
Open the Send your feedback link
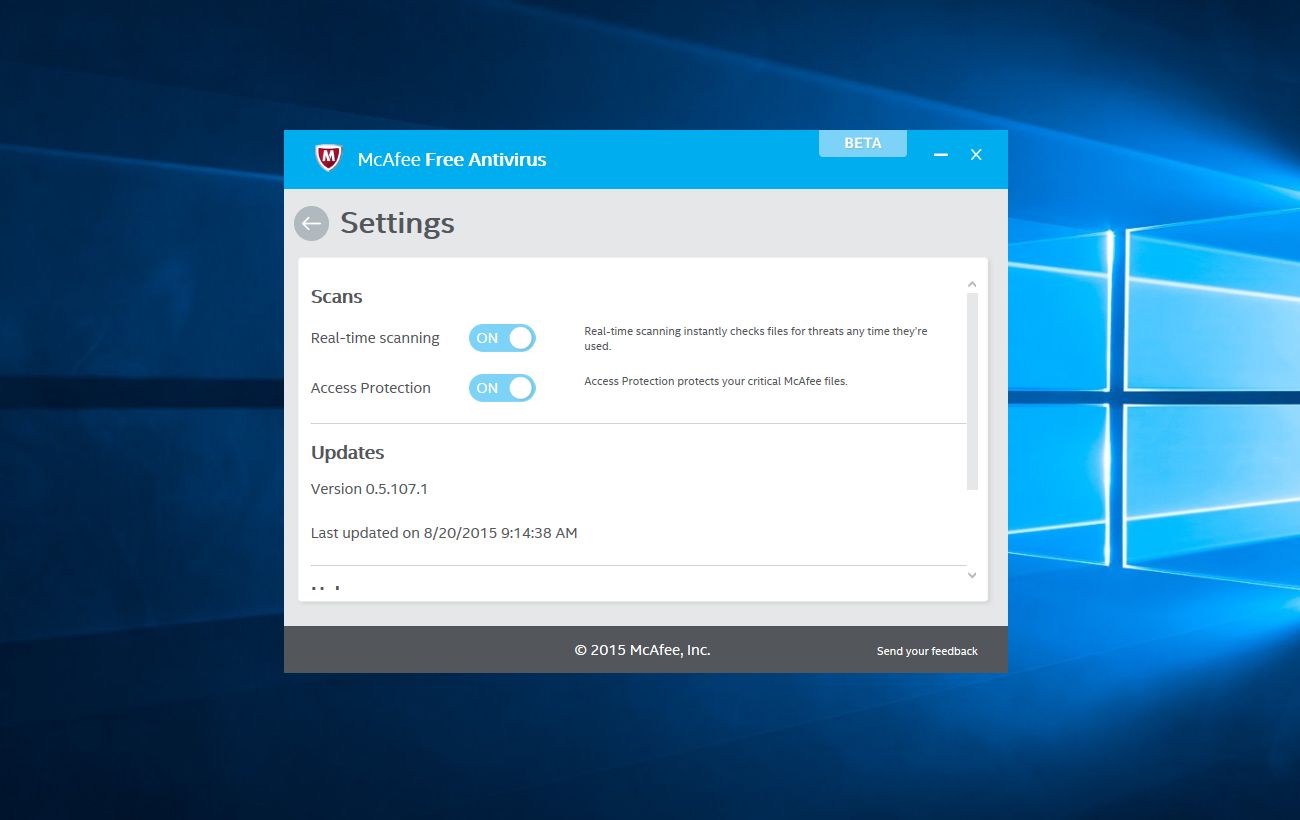(927, 651)
